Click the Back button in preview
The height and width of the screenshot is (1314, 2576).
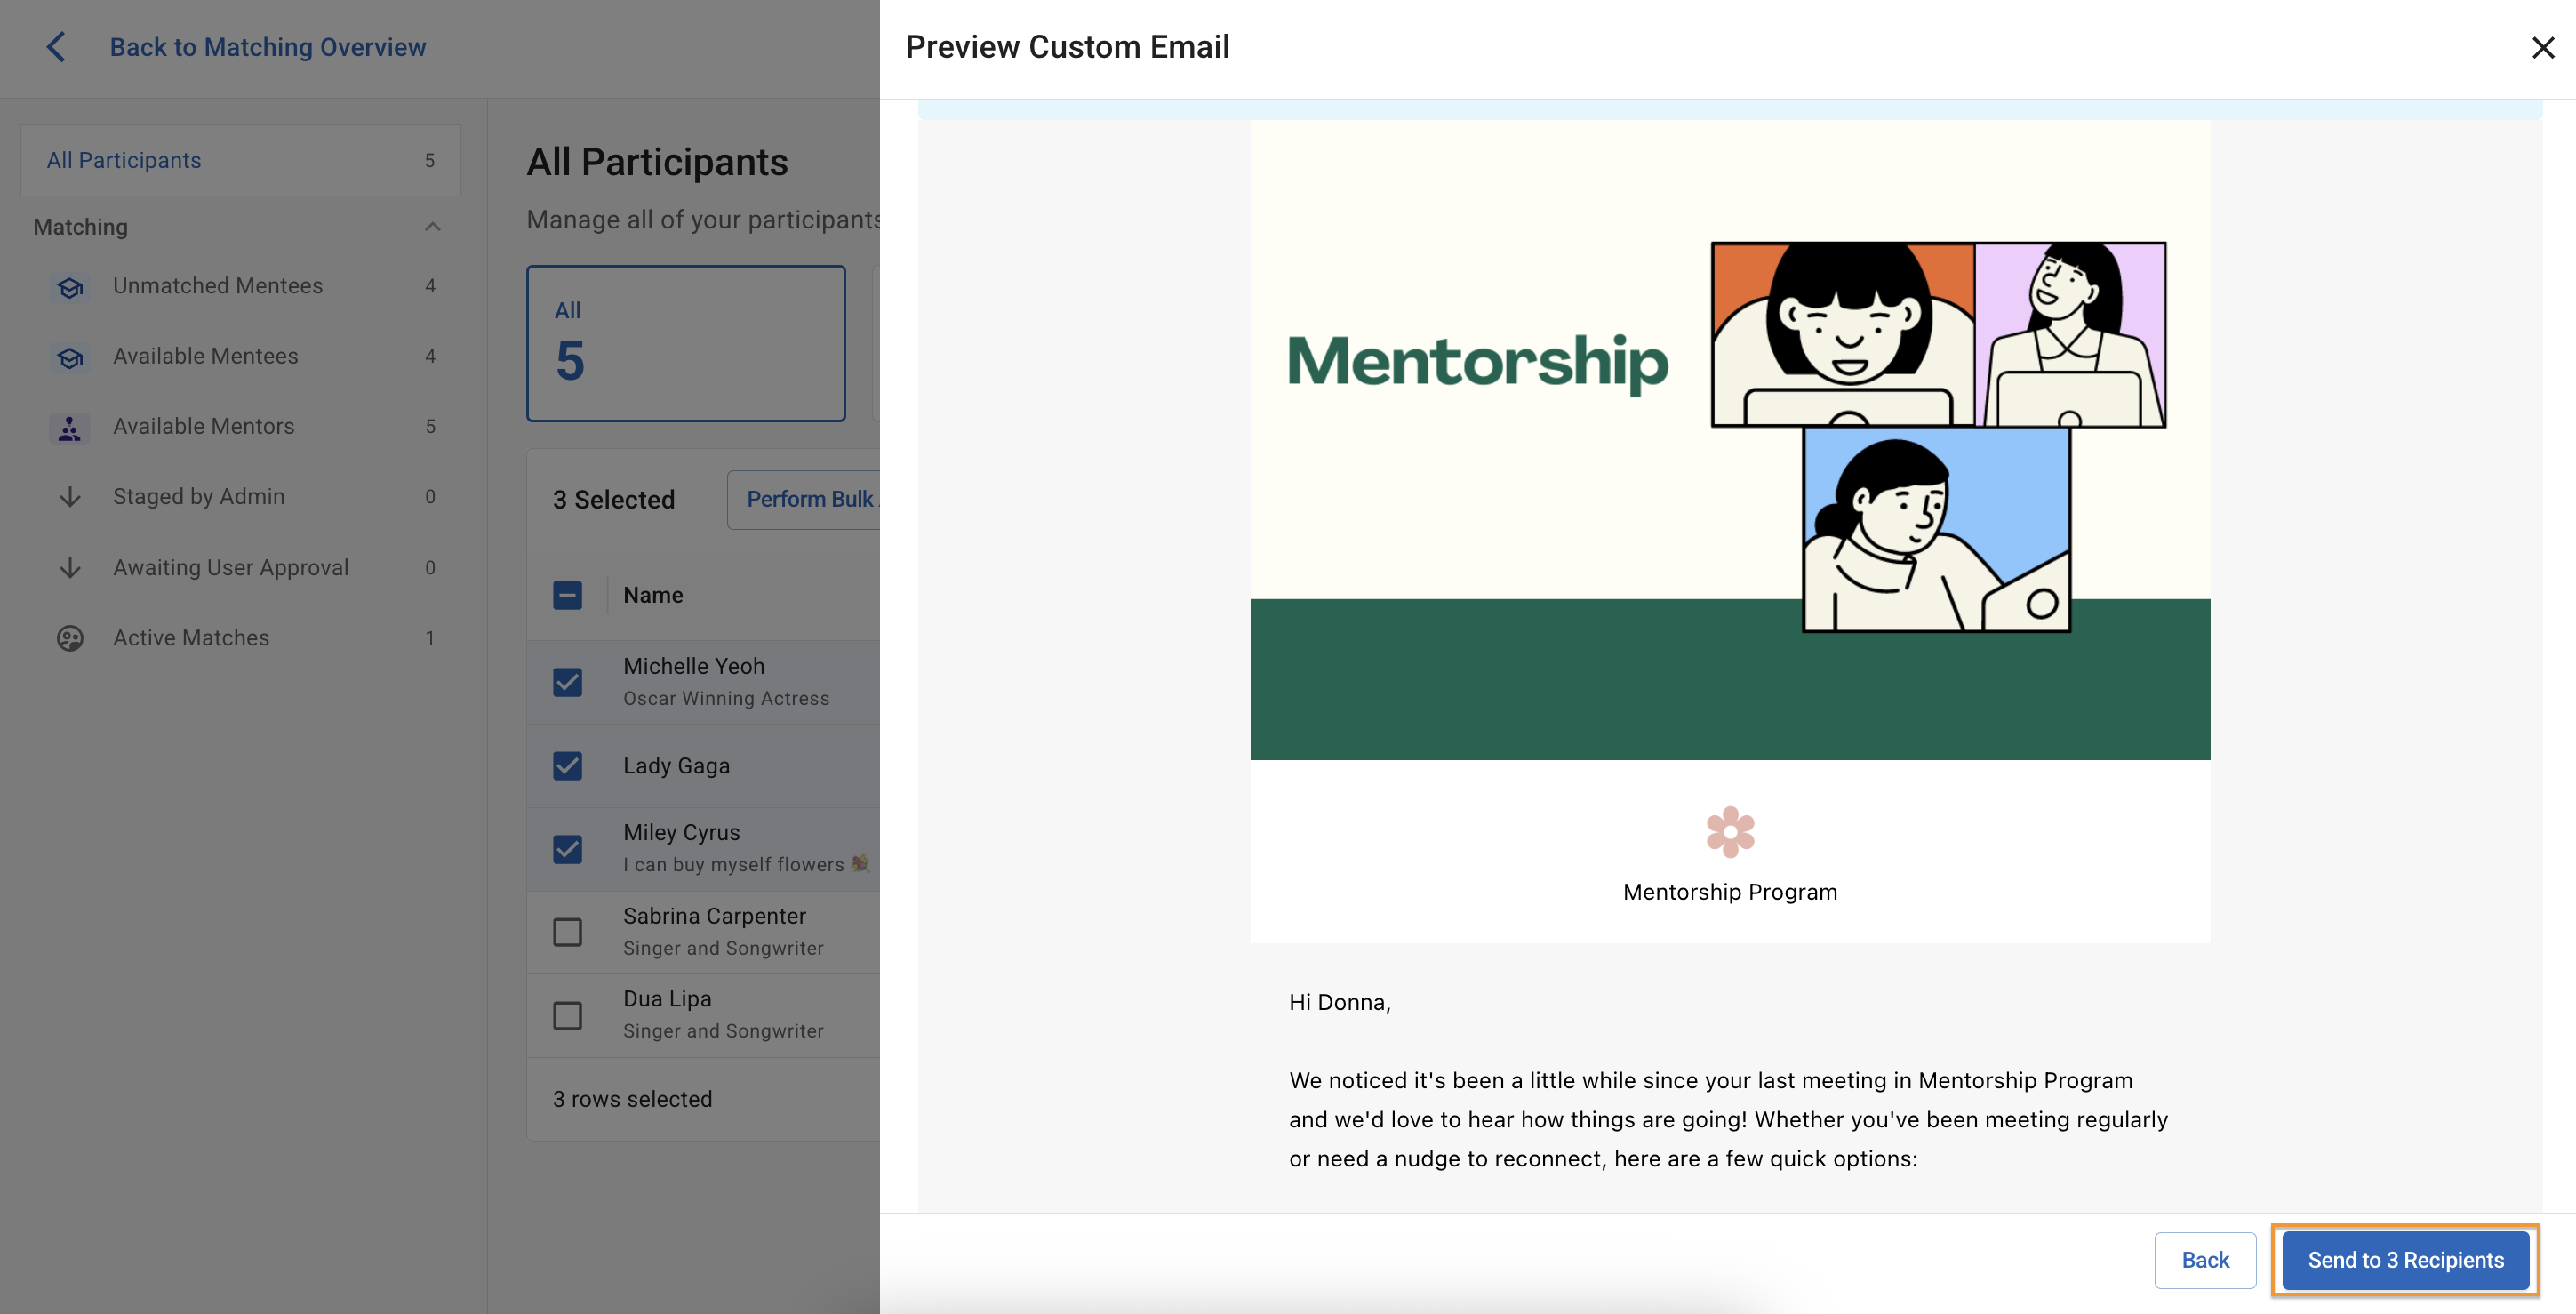pos(2204,1260)
